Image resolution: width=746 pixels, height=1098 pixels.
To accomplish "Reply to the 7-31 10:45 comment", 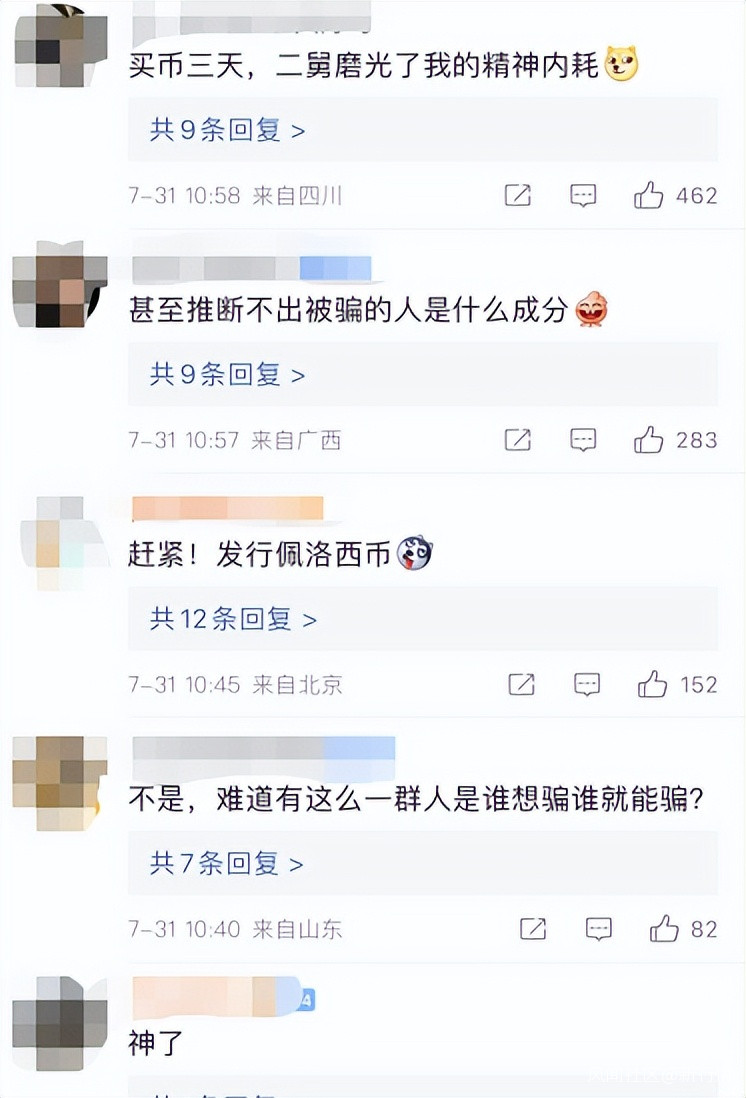I will pyautogui.click(x=586, y=685).
